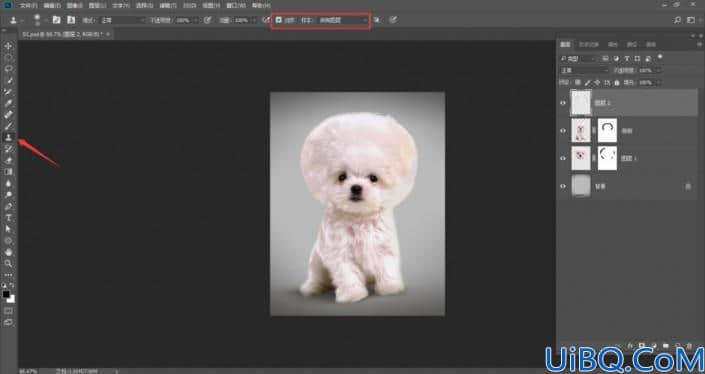Select the 图层 1 layer mask thumbnail
The image size is (705, 374).
point(607,158)
